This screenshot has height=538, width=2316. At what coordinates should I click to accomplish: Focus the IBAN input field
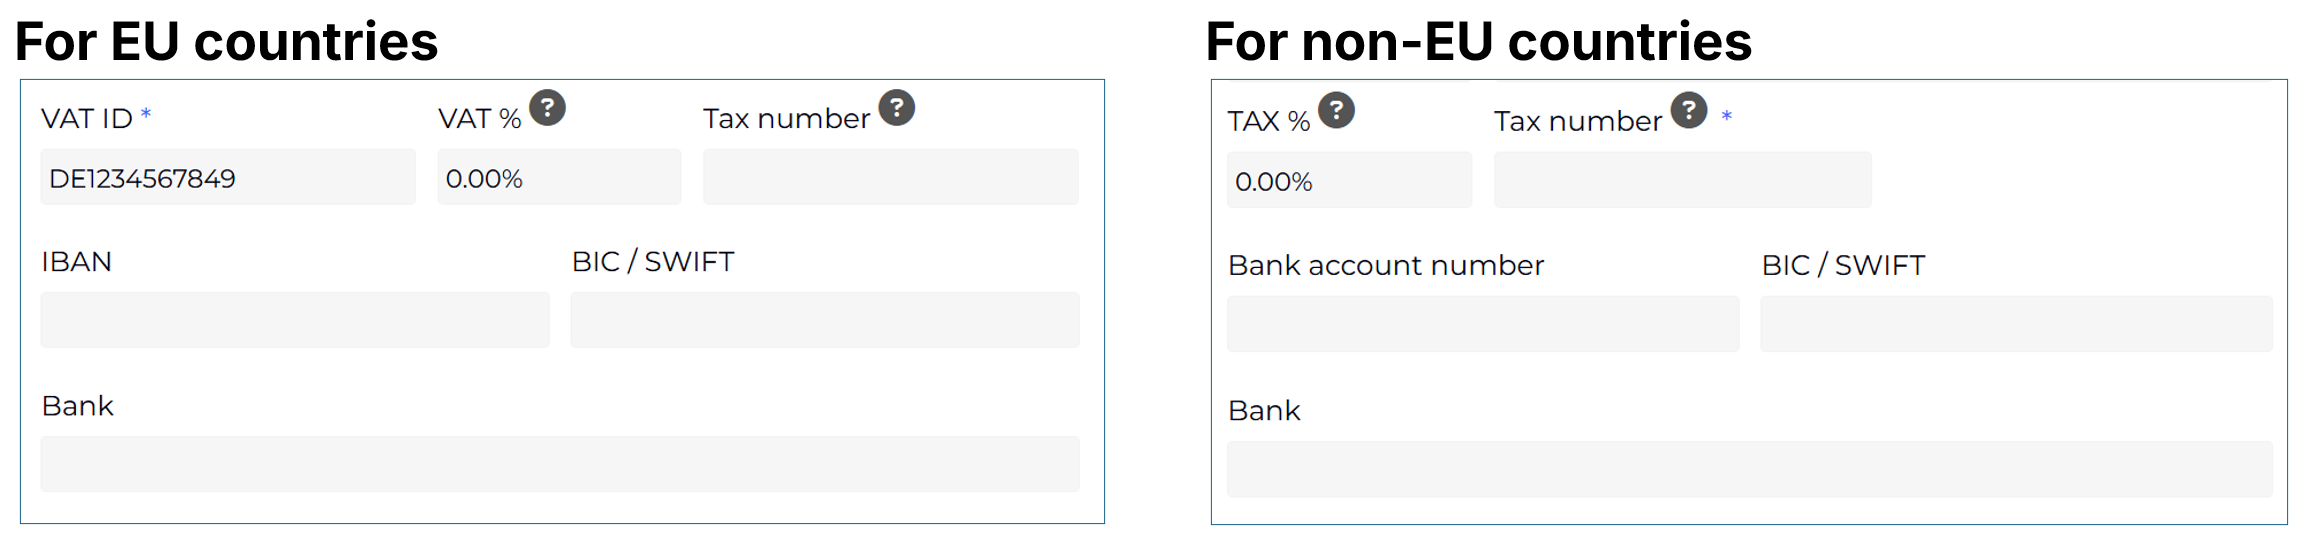(295, 320)
